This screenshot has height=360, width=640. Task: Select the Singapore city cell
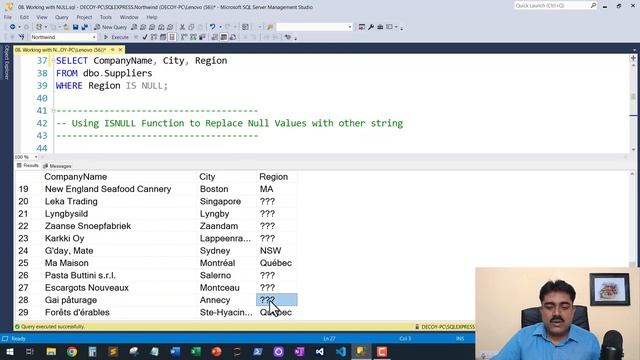click(227, 201)
